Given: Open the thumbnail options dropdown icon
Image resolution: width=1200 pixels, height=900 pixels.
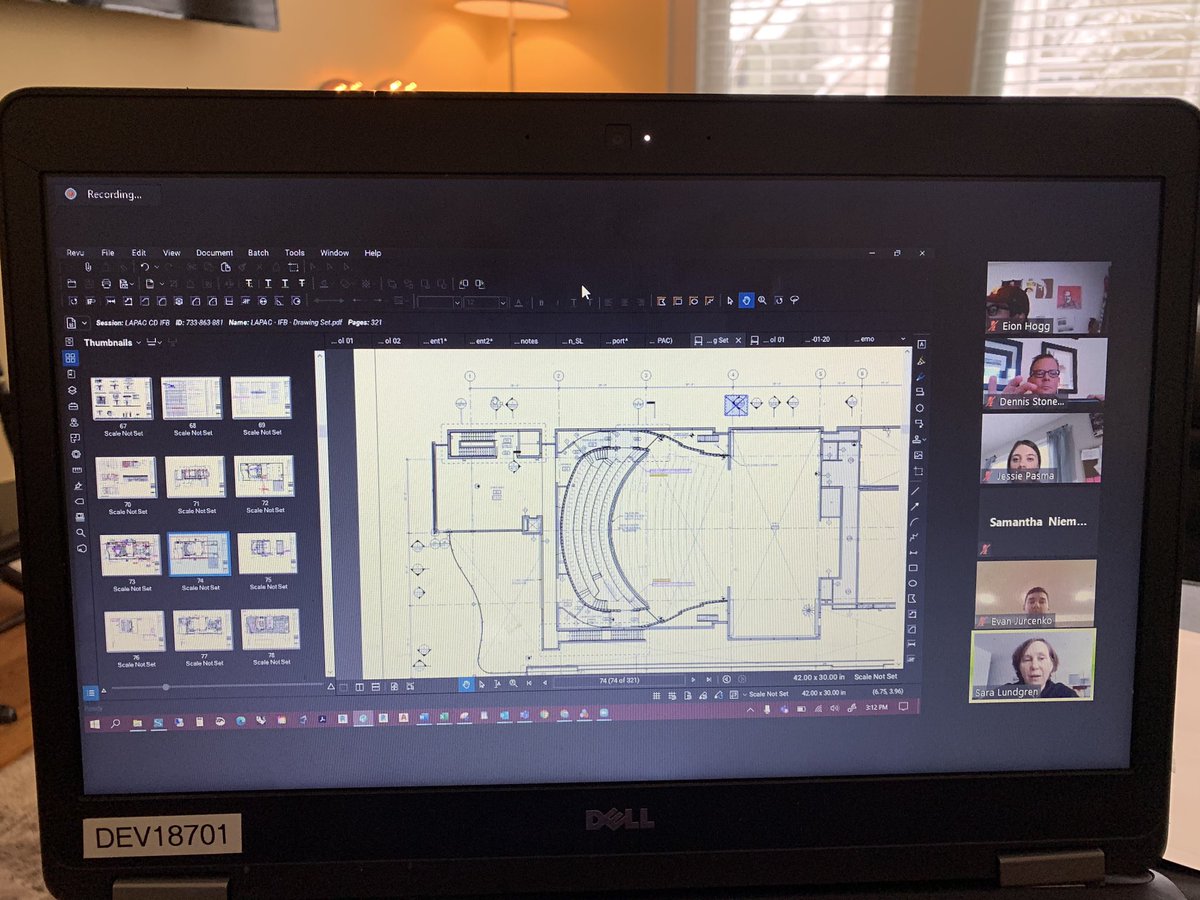Looking at the screenshot, I should coord(154,342).
